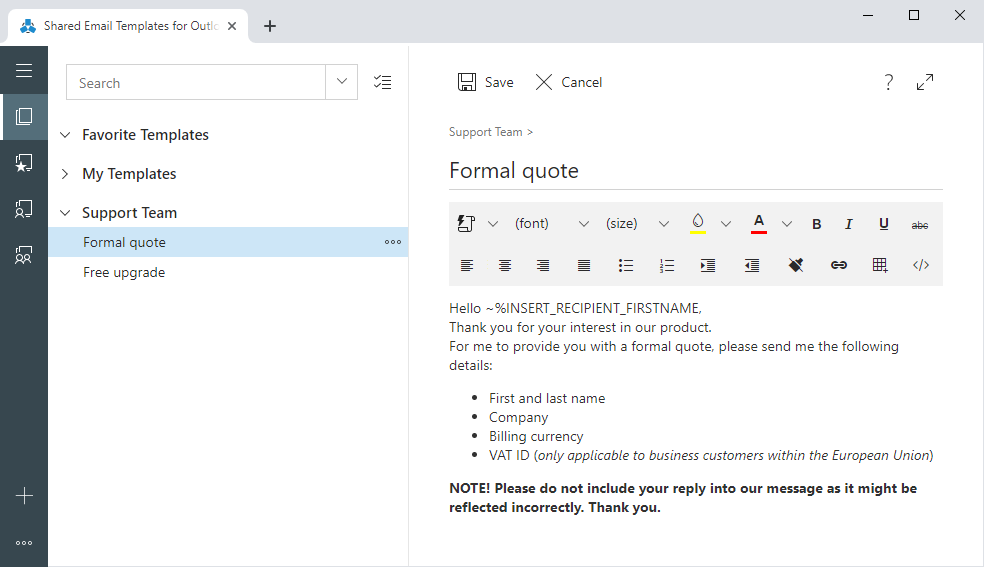Insert a table into the template
Screen dimensions: 984x567
880,265
